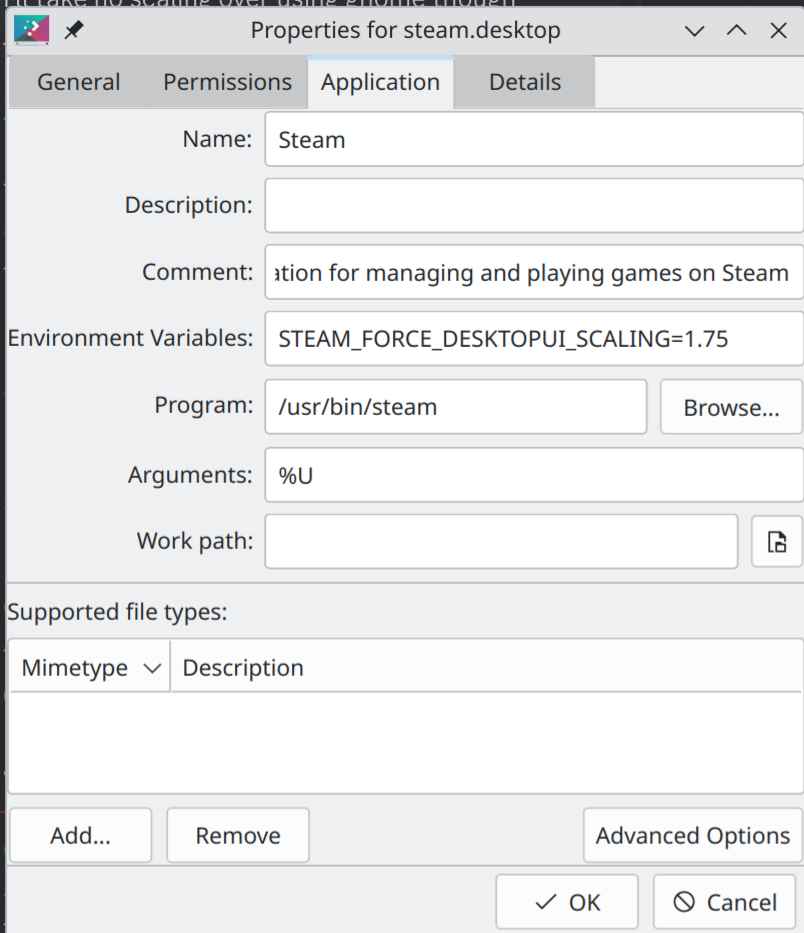
Task: Focus the Environment Variables field
Action: (534, 339)
